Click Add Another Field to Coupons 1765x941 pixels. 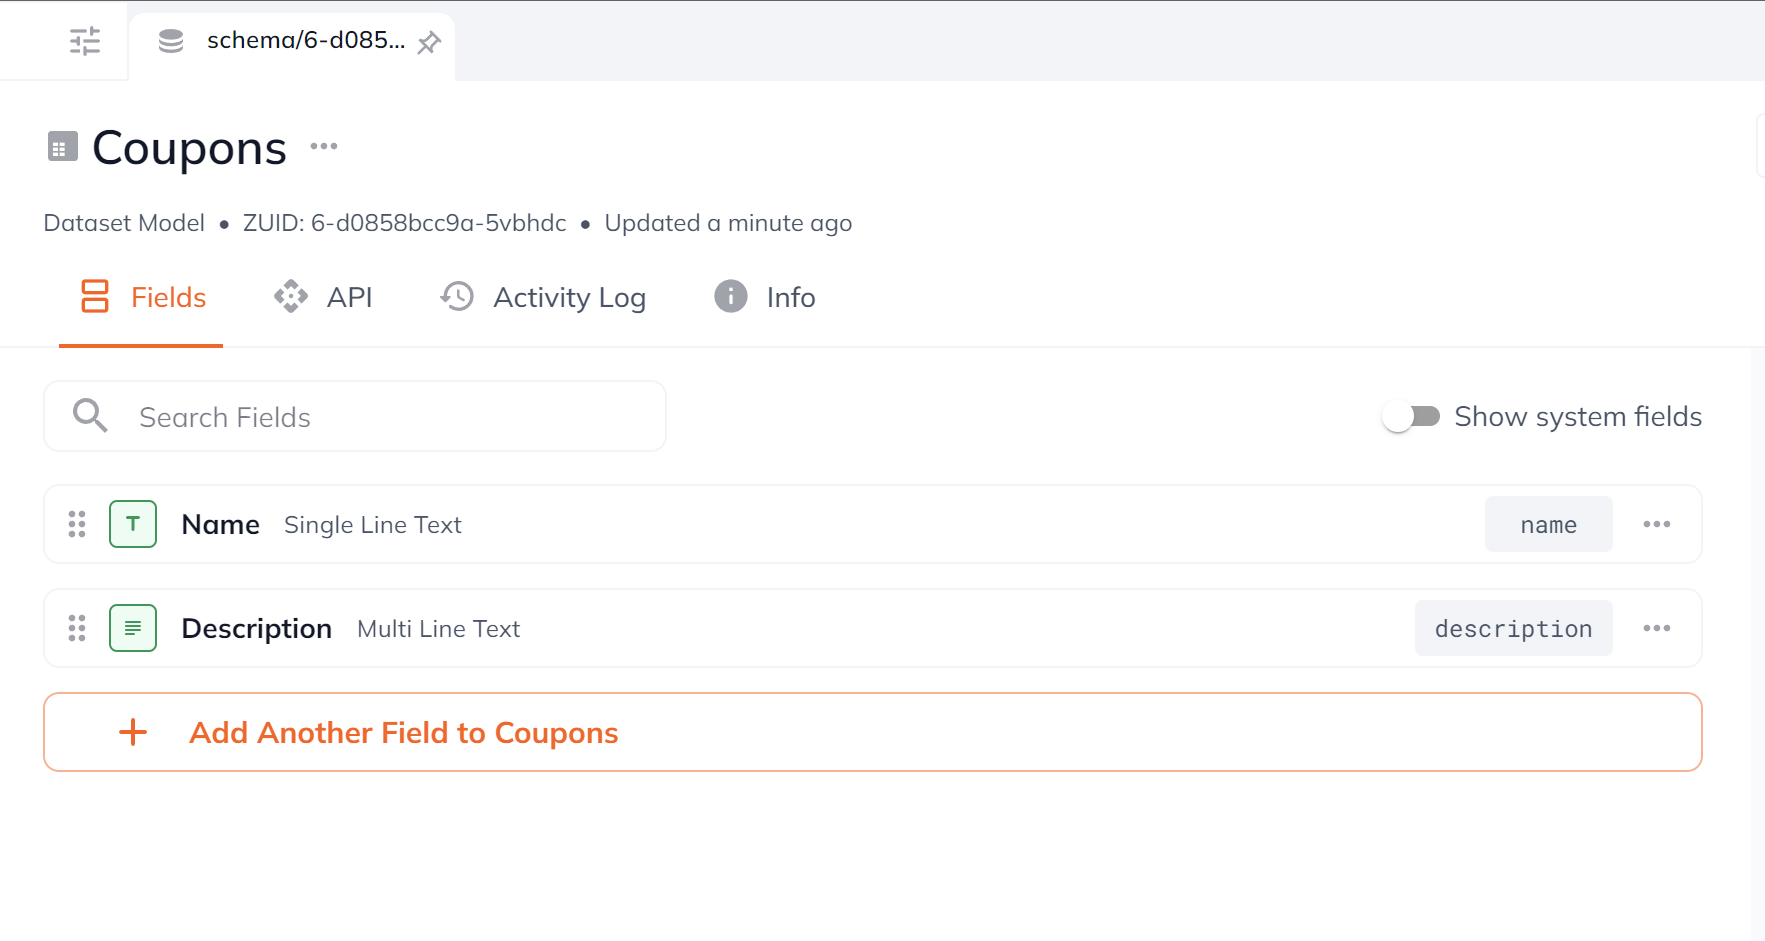873,732
